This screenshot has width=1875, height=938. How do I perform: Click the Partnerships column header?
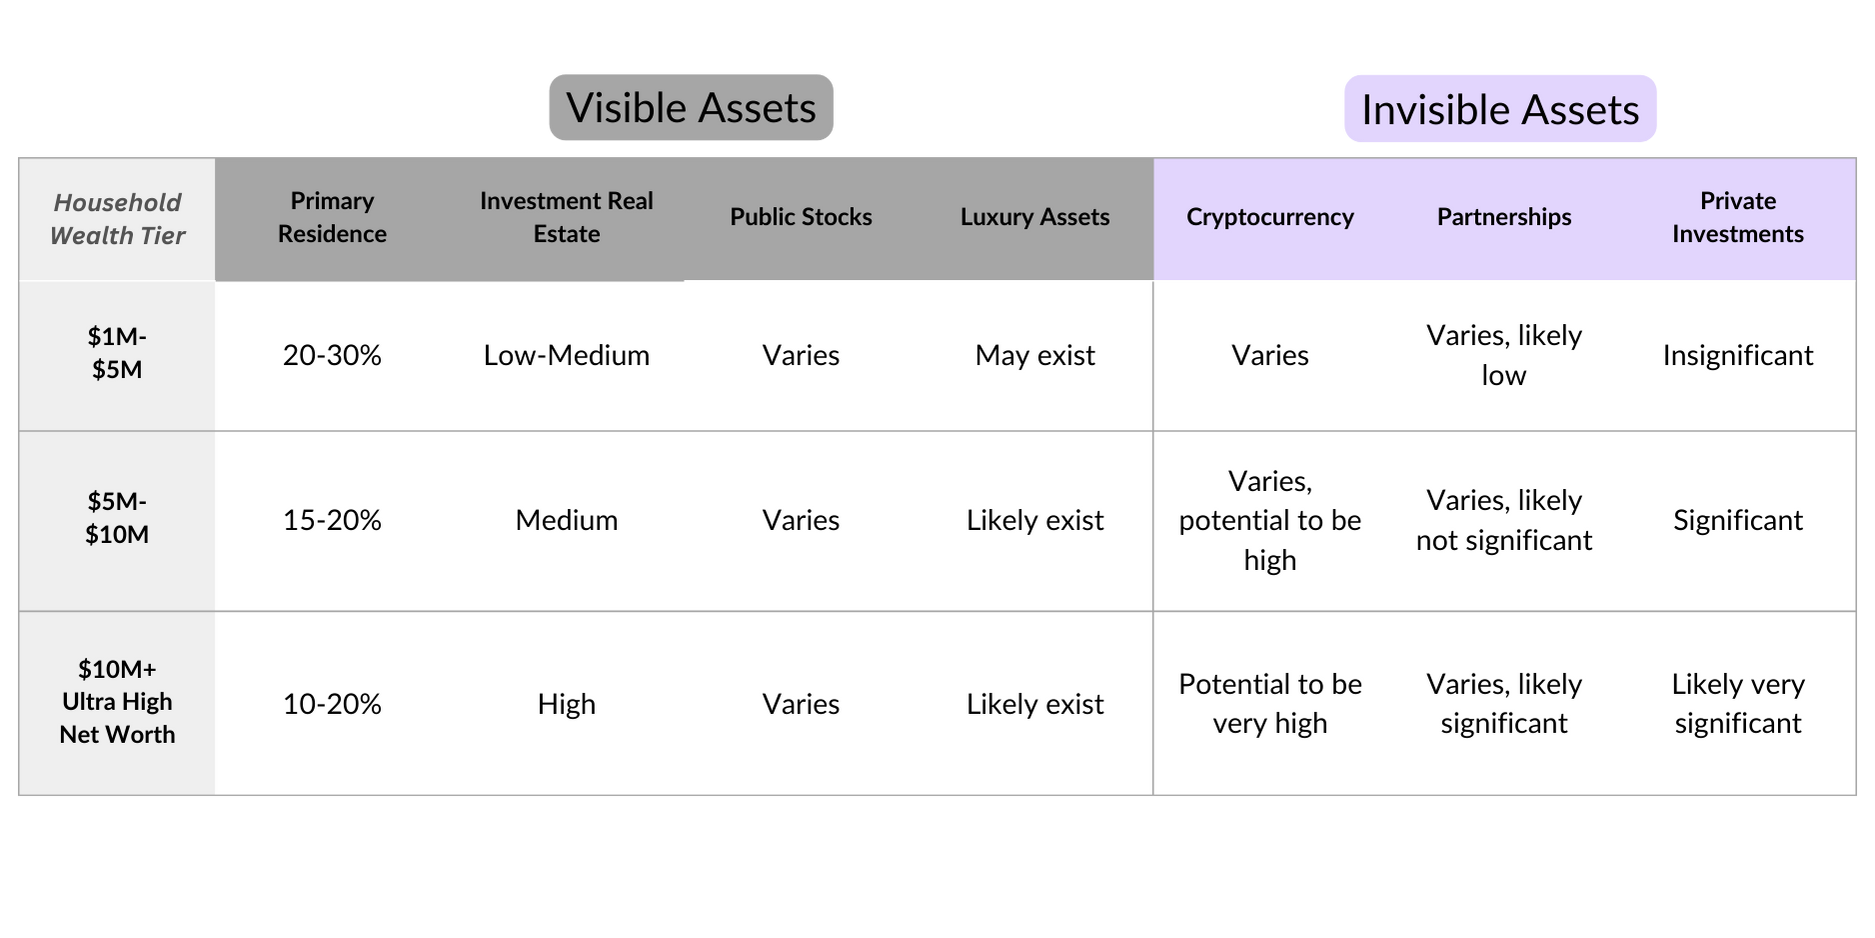click(1504, 217)
